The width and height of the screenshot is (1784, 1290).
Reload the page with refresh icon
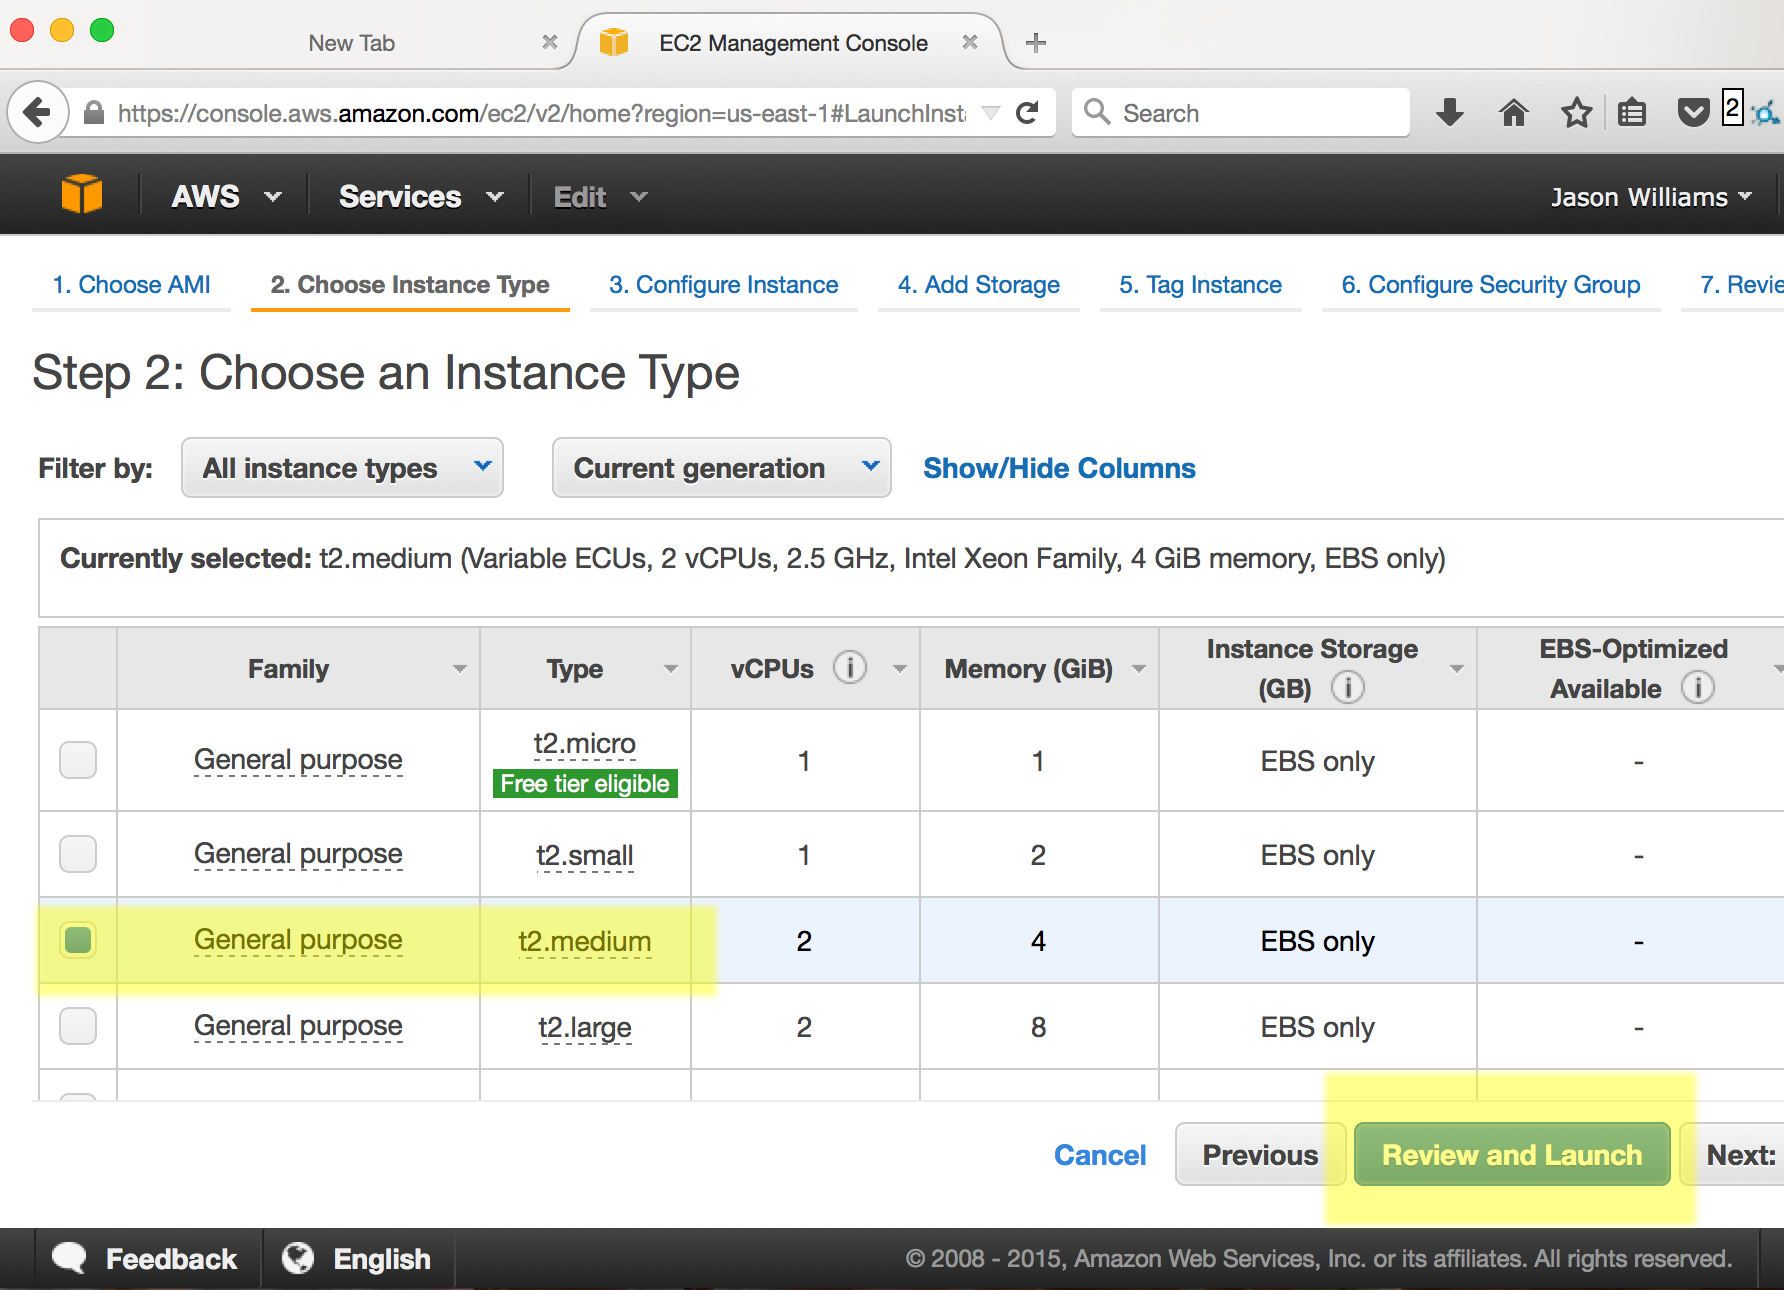point(1027,113)
